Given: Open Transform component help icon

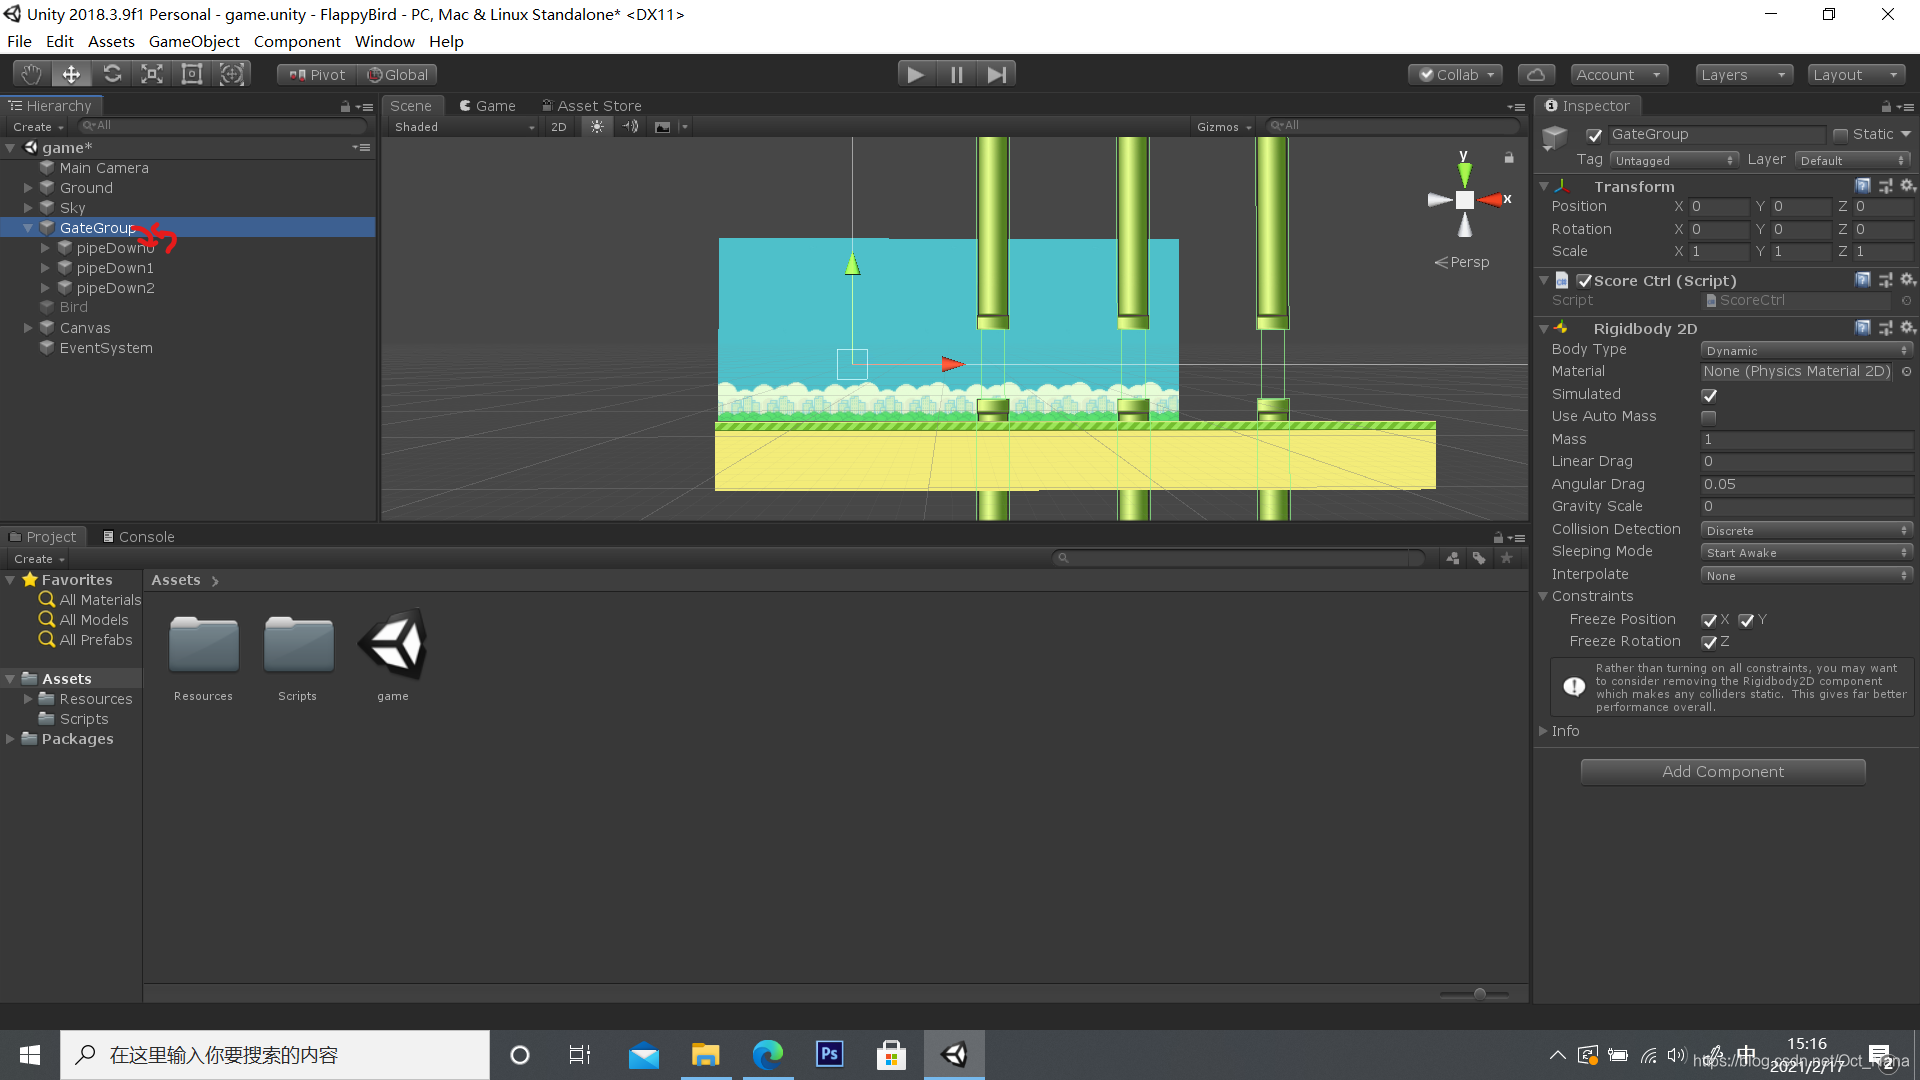Looking at the screenshot, I should click(1863, 186).
